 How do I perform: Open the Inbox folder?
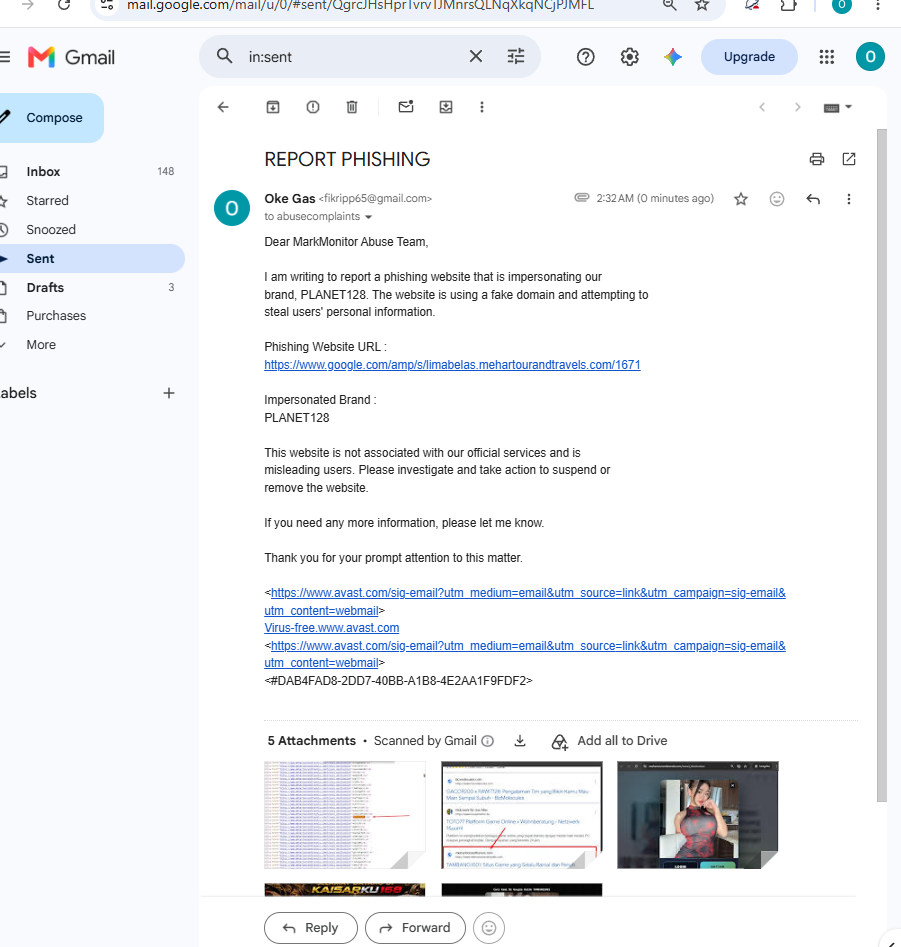(43, 172)
